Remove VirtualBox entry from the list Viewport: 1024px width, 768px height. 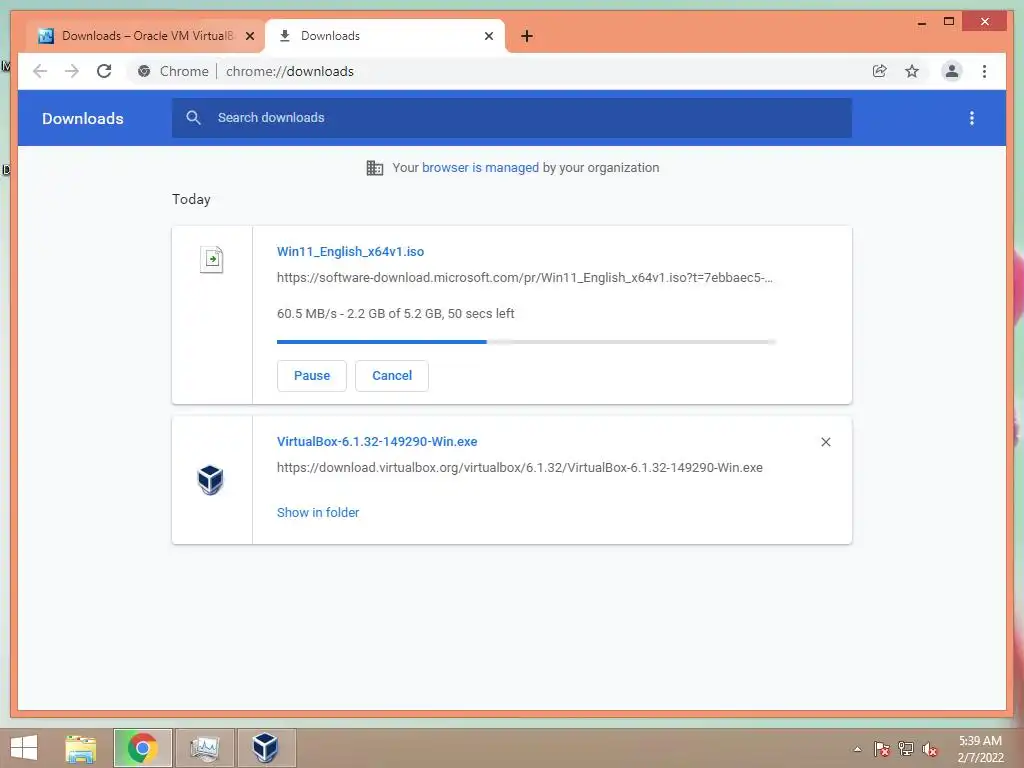point(825,442)
